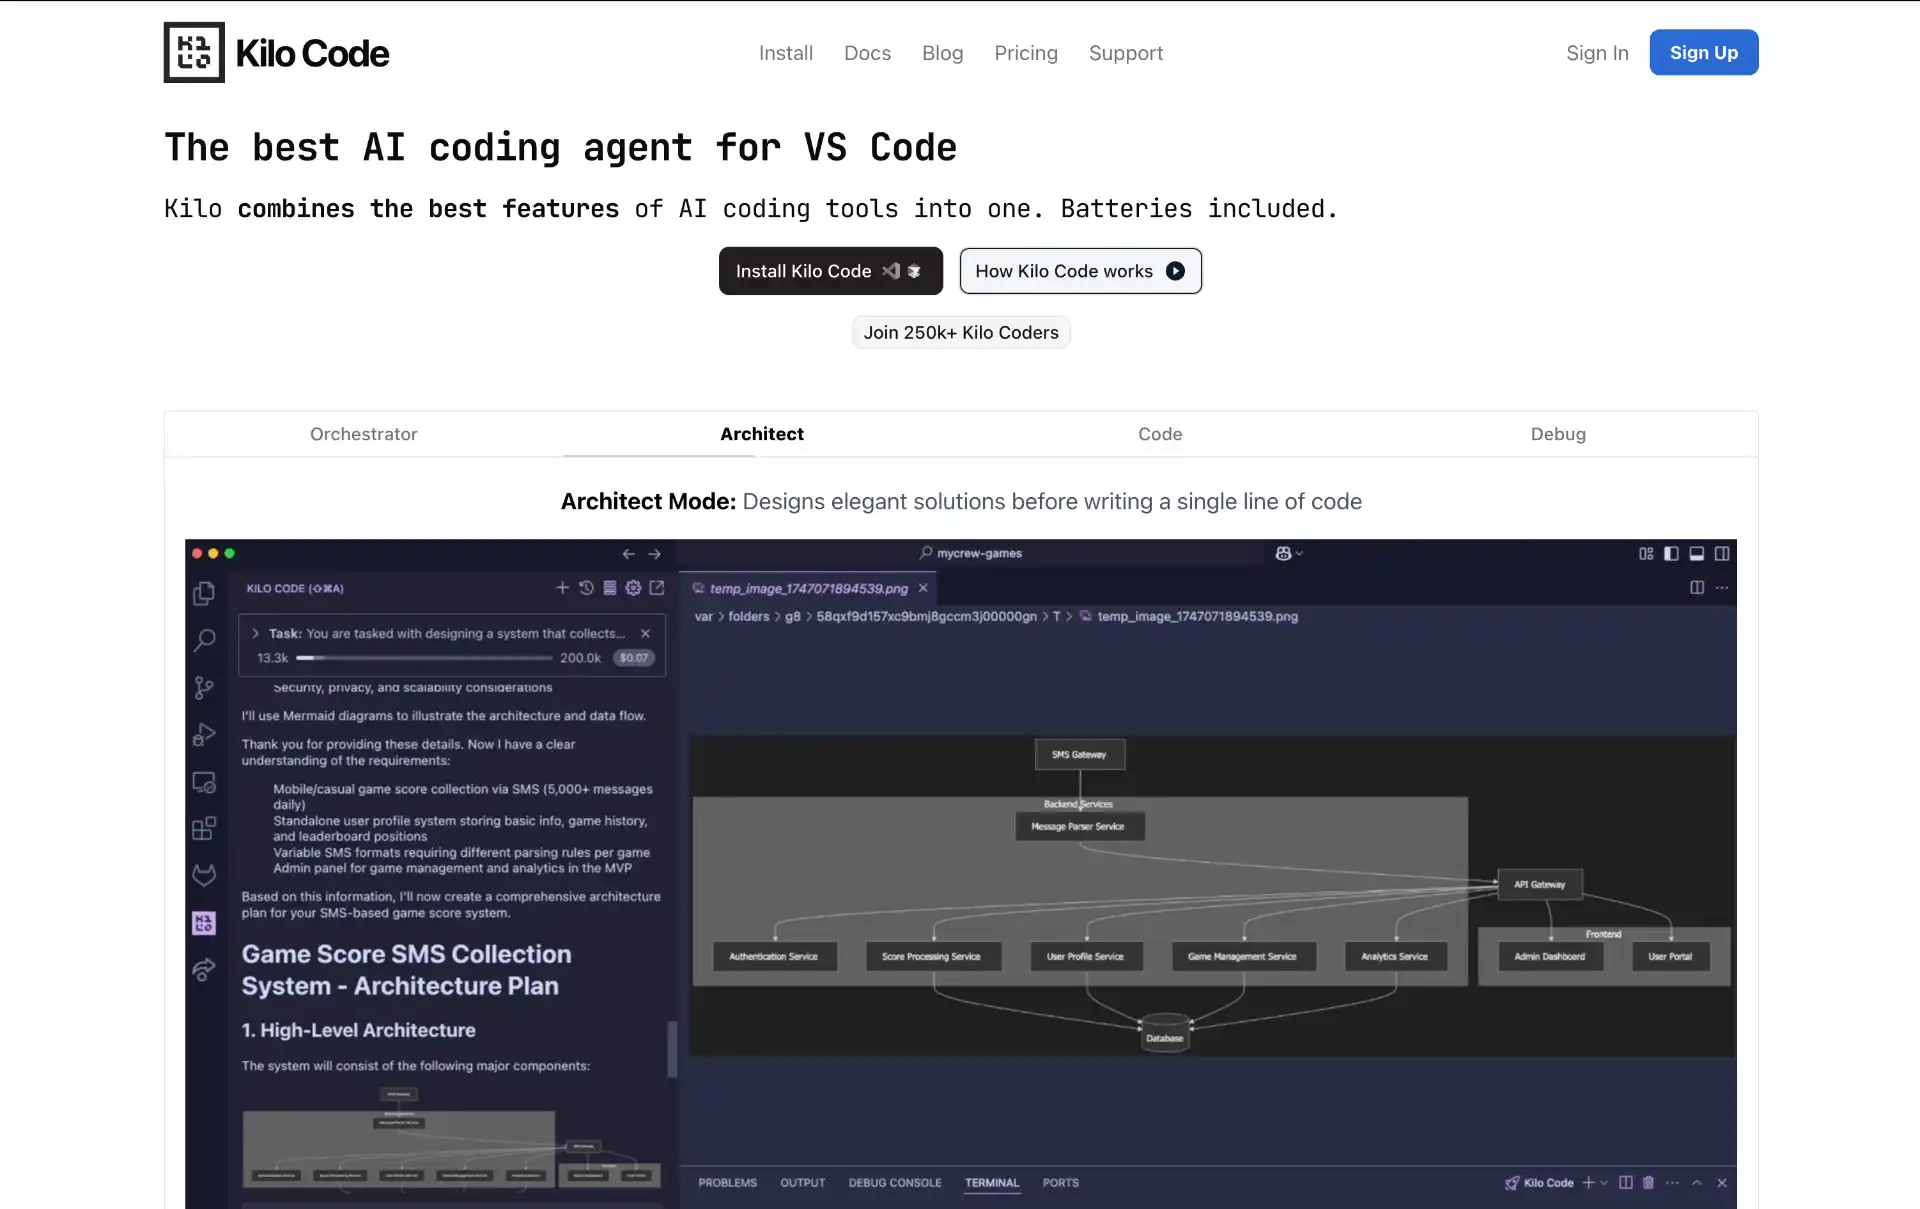Image resolution: width=1920 pixels, height=1209 pixels.
Task: Open Remote Explorer icon in activity bar
Action: coord(204,782)
